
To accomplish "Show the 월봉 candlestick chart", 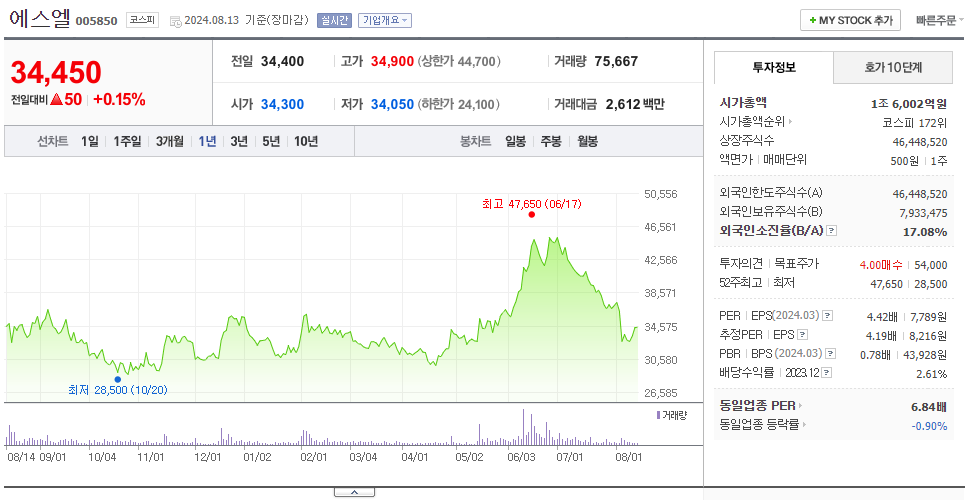I will coord(588,141).
